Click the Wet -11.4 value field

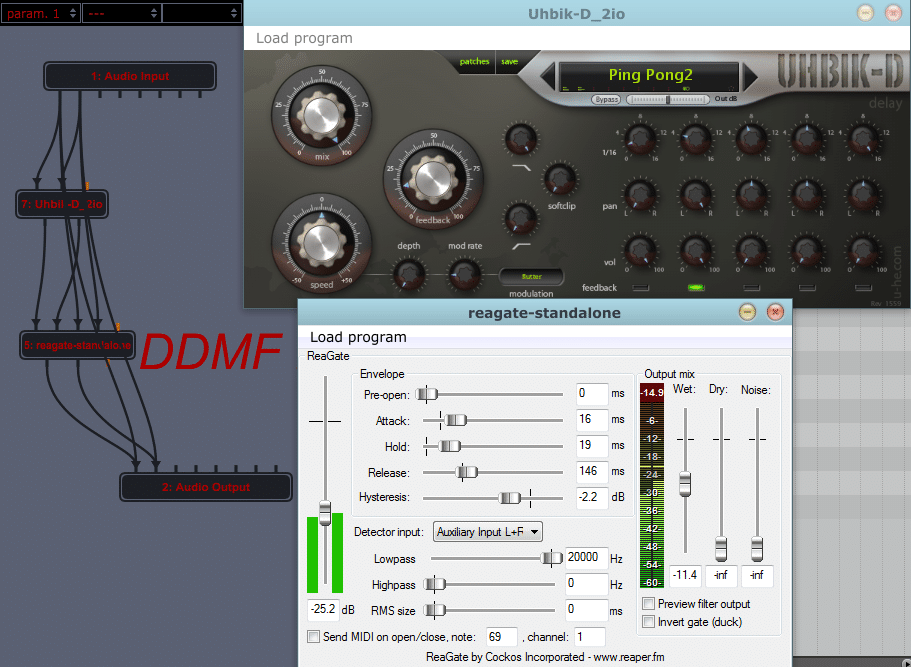click(x=685, y=575)
